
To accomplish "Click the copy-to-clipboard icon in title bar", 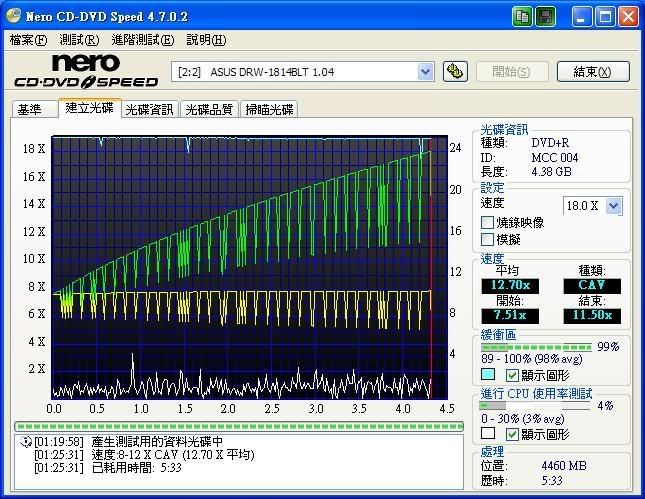I will (x=522, y=17).
